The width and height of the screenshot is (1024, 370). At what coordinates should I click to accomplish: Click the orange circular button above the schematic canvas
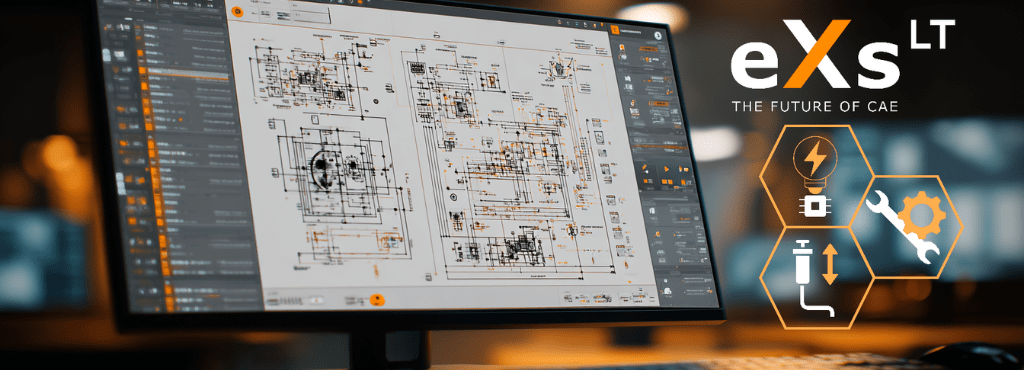tap(238, 11)
